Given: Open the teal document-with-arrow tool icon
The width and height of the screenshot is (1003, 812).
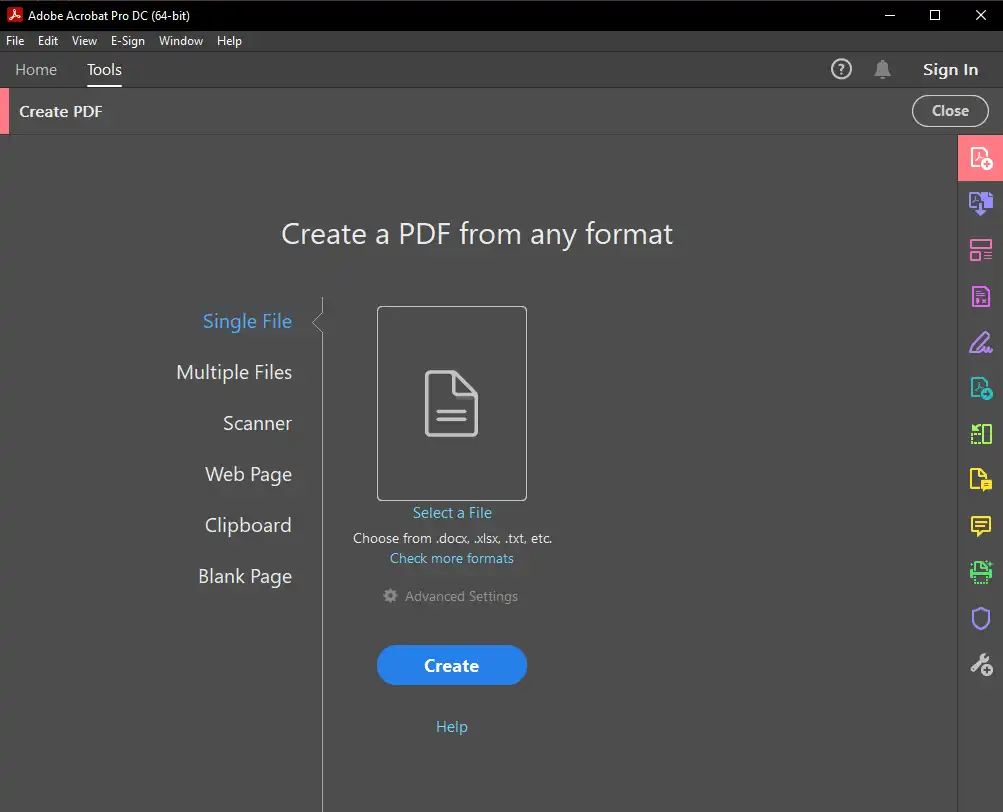Looking at the screenshot, I should pos(981,388).
